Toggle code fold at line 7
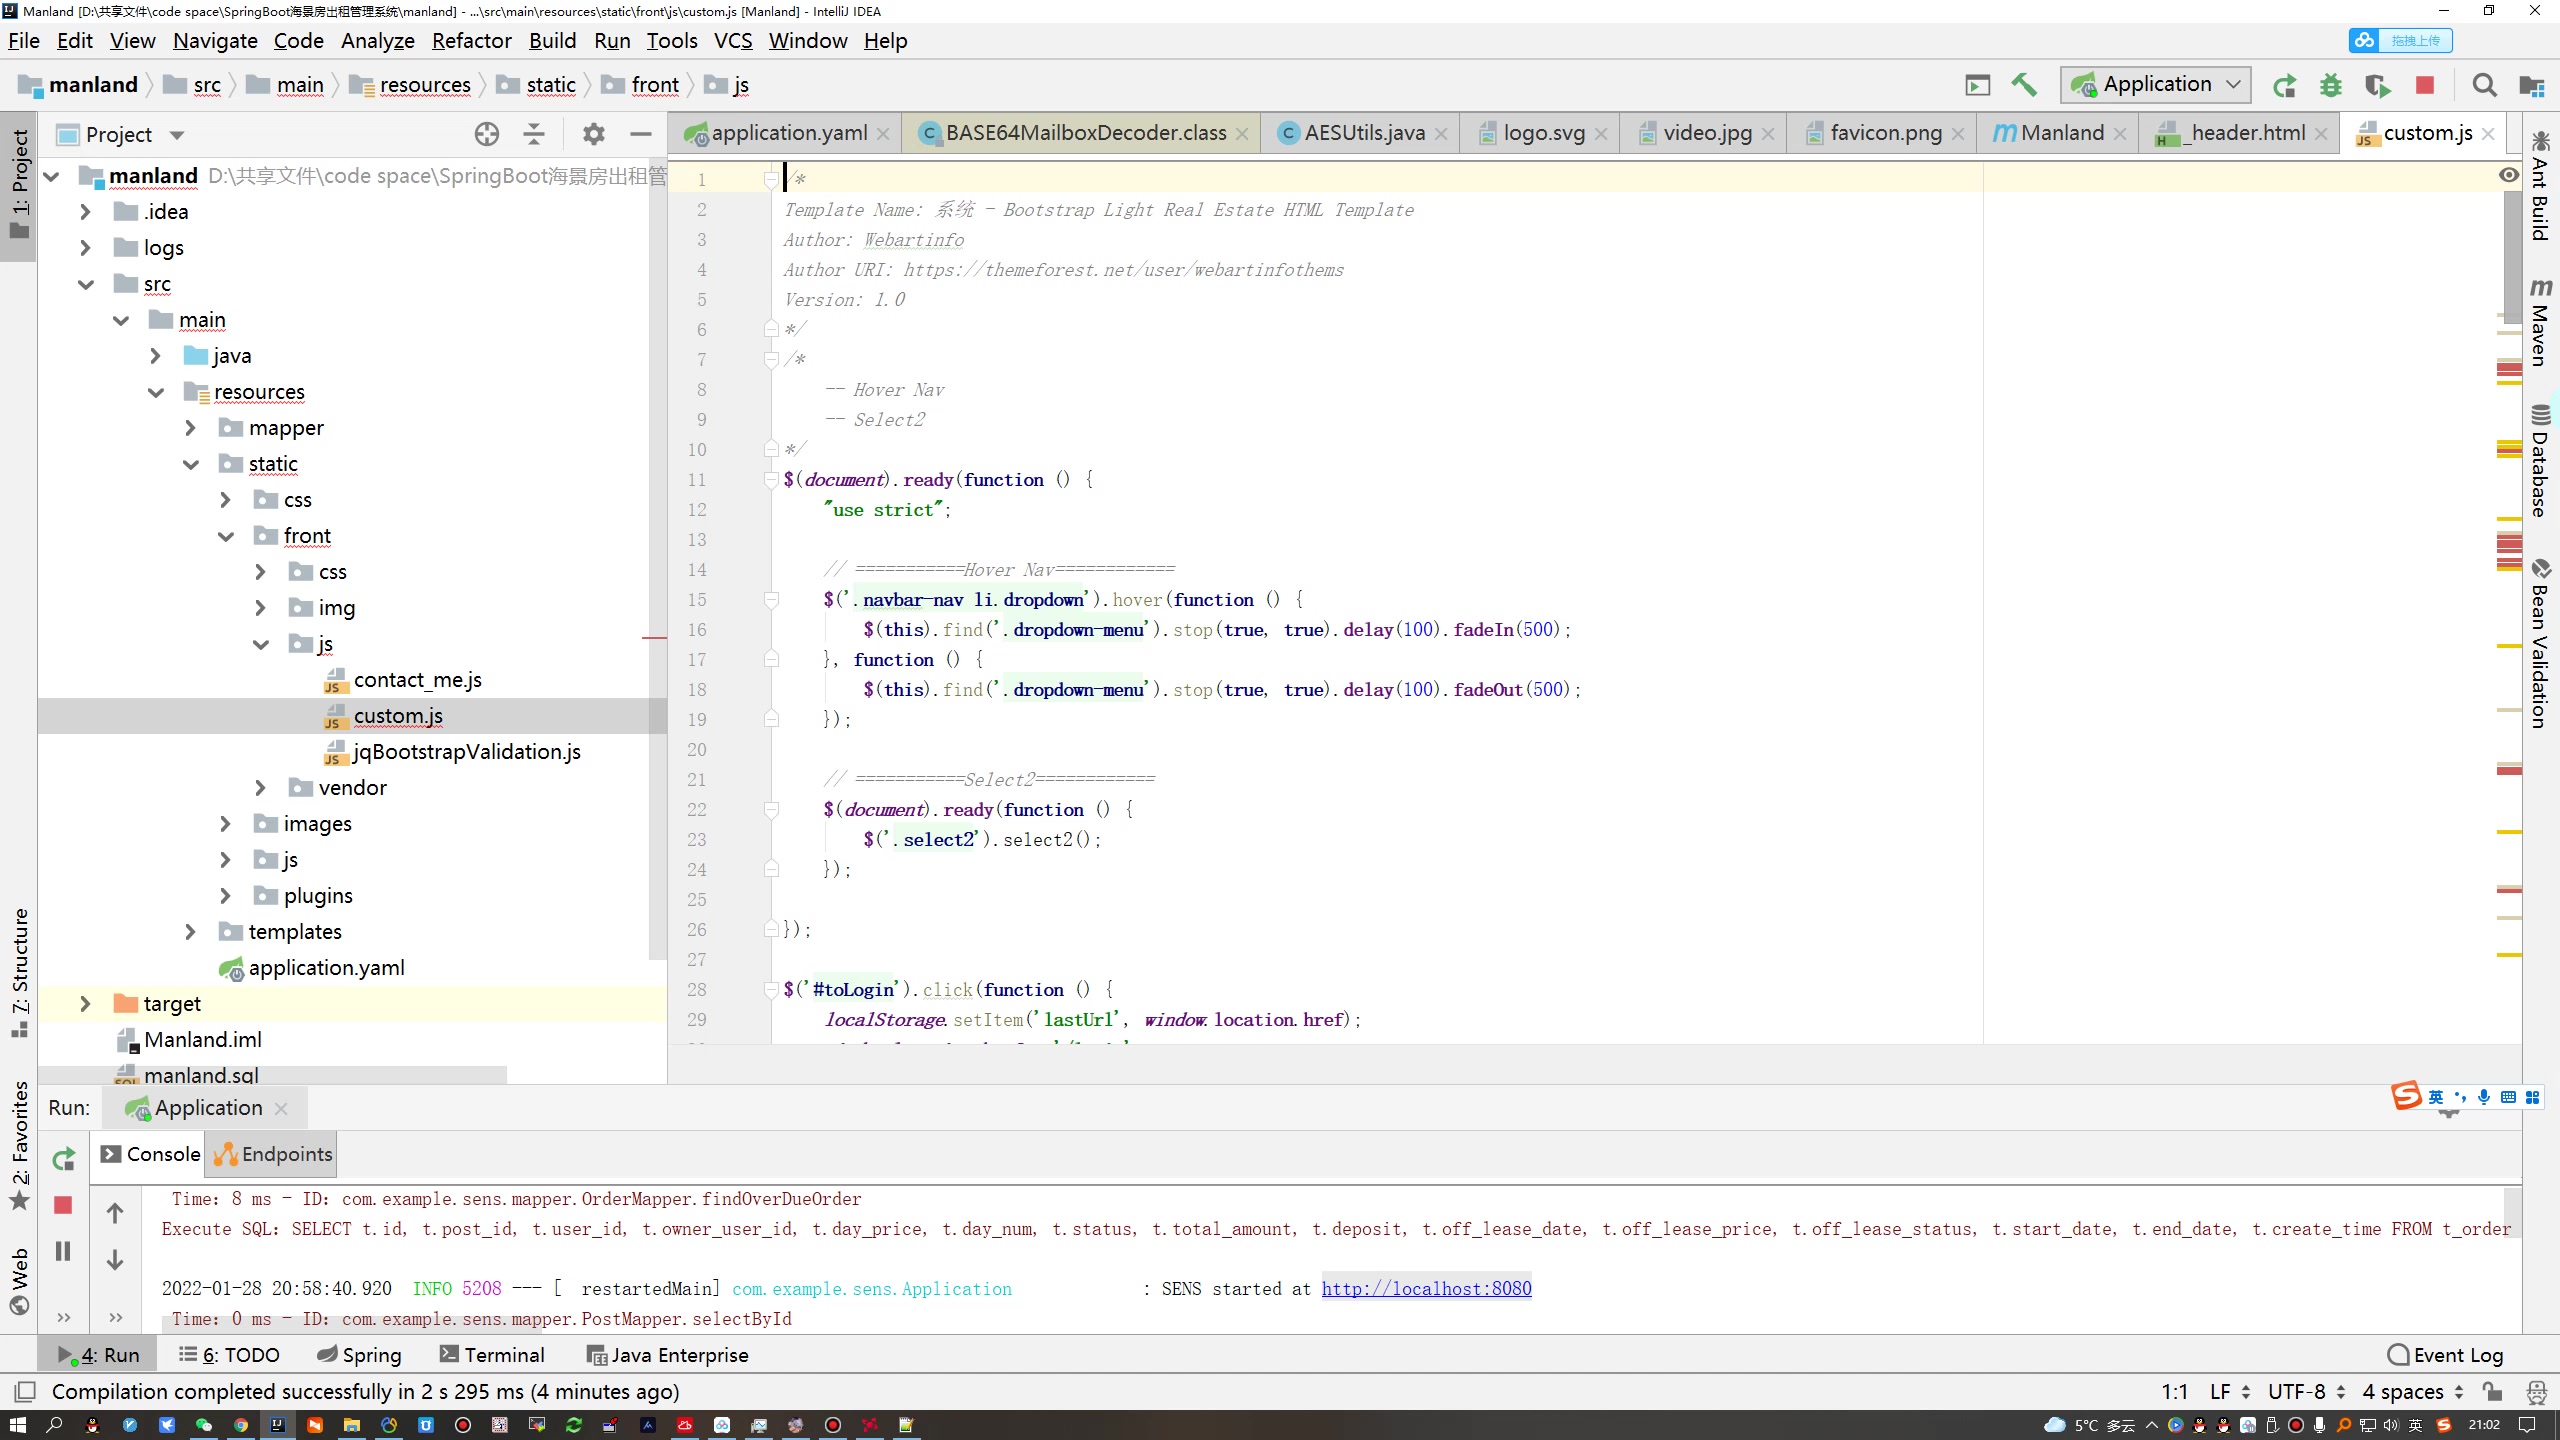Viewport: 2560px width, 1440px height. tap(771, 360)
